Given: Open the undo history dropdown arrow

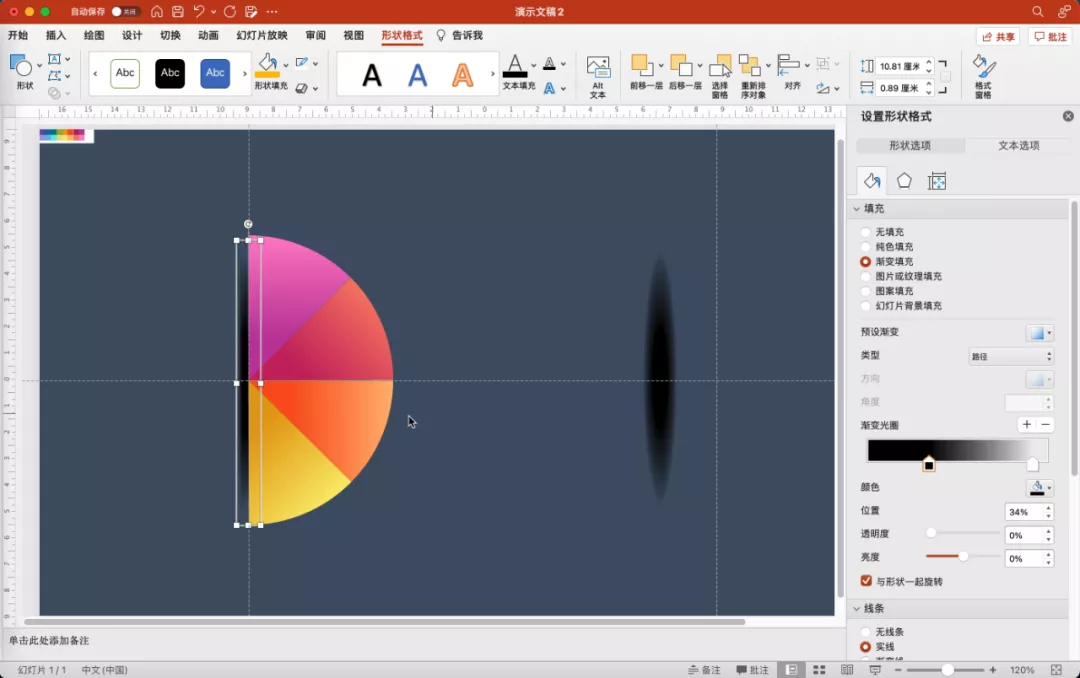Looking at the screenshot, I should [x=214, y=12].
